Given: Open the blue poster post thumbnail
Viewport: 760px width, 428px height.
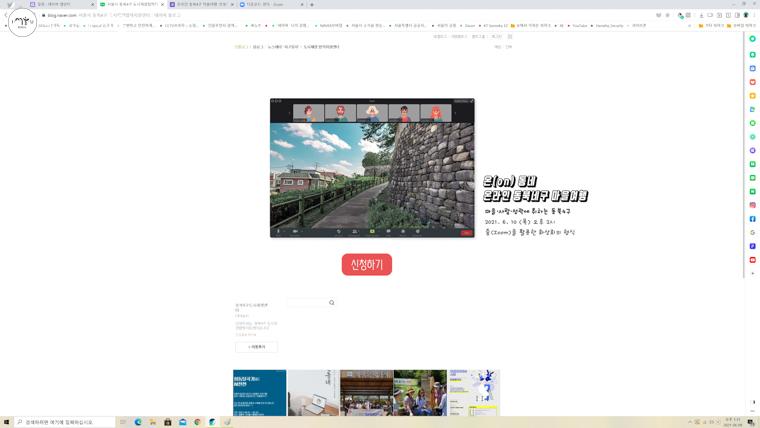Looking at the screenshot, I should (259, 393).
